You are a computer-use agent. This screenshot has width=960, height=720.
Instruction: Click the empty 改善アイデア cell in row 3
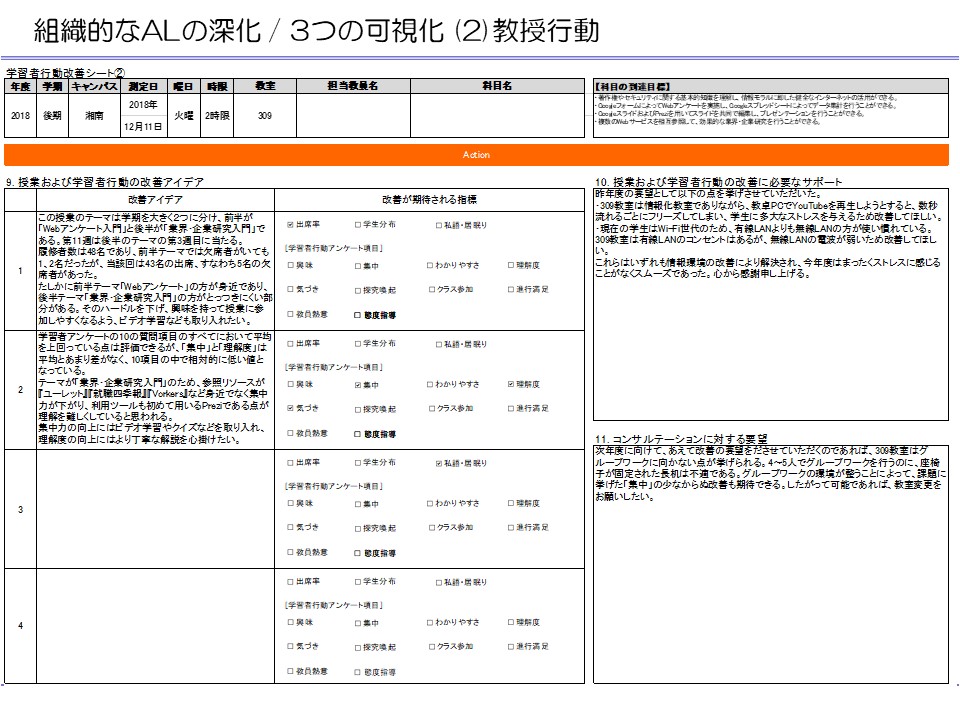coord(156,509)
